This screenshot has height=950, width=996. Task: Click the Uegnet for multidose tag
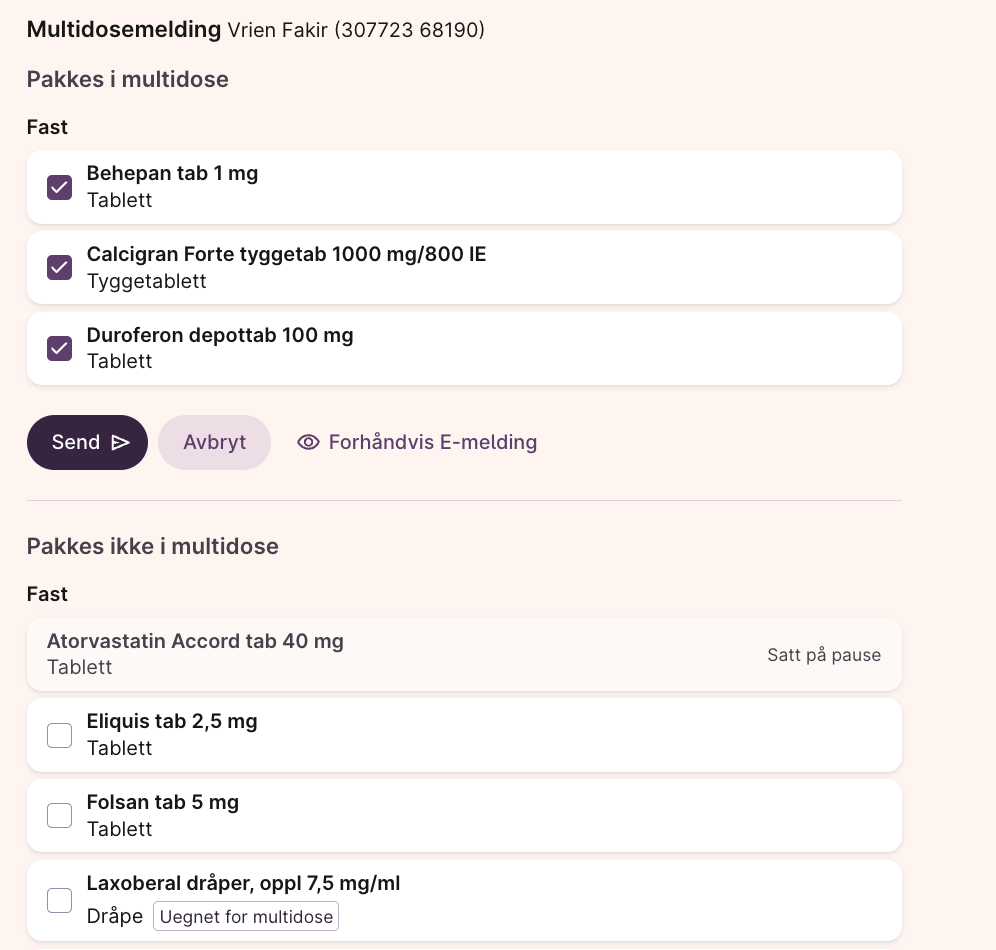tap(245, 917)
